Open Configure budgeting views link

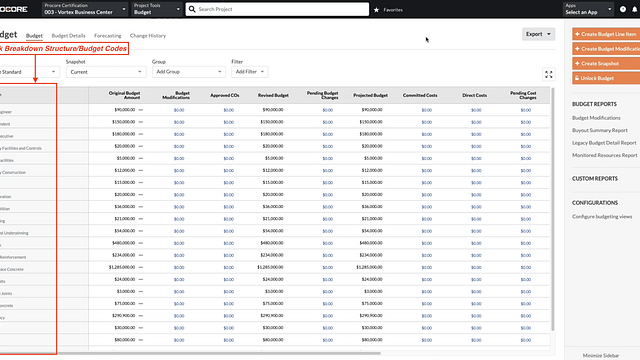click(x=602, y=217)
